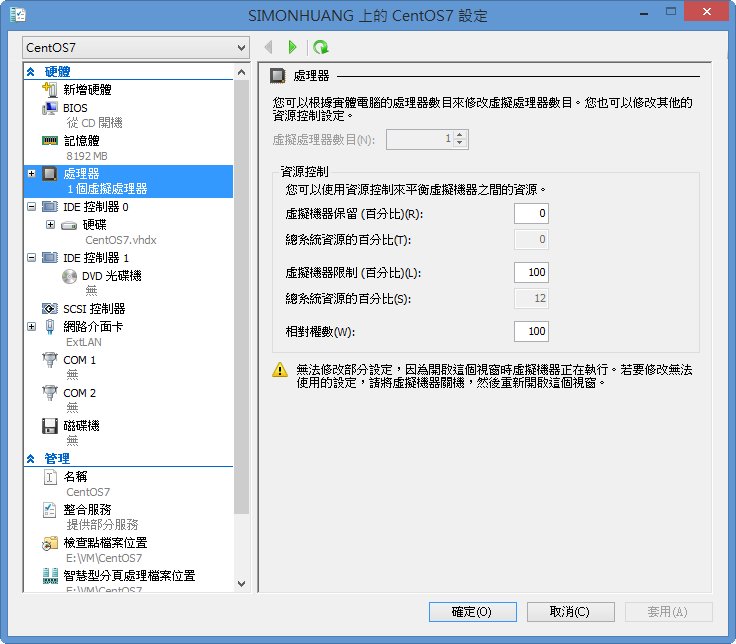Click the 硬碟 hard drive icon

[69, 225]
